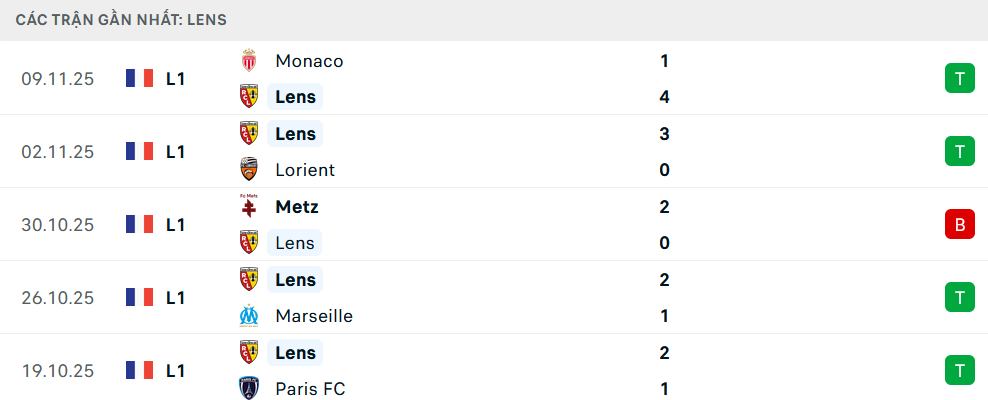Select the Metz team name
The image size is (988, 400).
tap(297, 207)
